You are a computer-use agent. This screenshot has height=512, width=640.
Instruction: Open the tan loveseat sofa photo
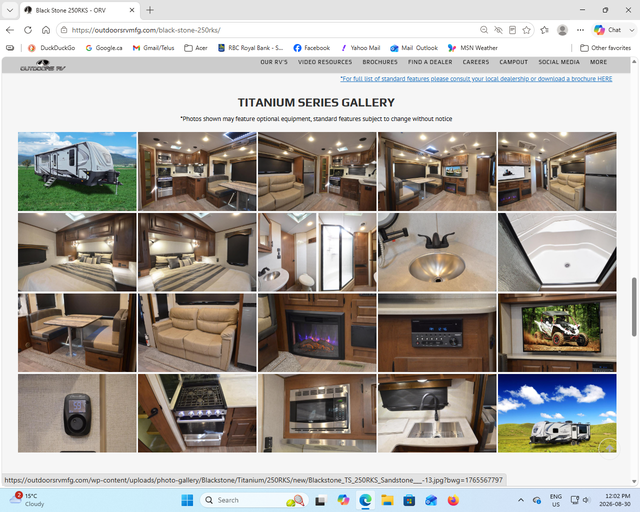coord(197,332)
